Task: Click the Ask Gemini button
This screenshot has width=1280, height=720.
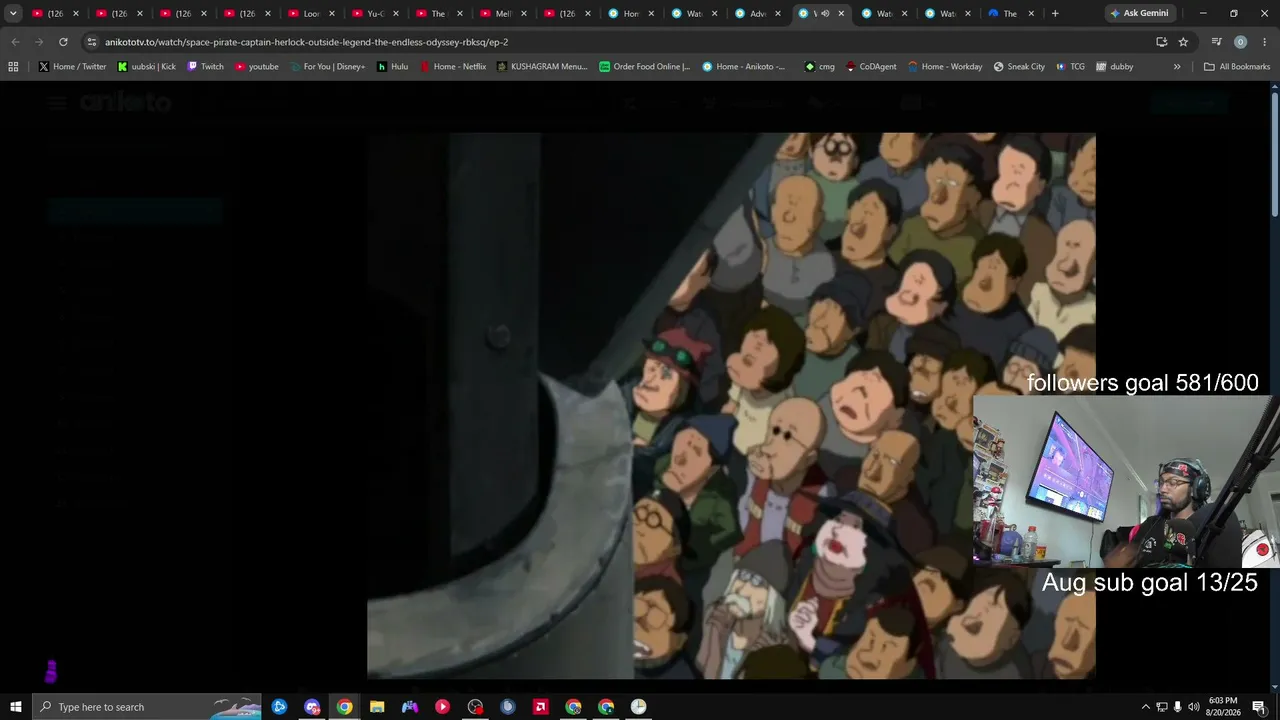Action: click(1138, 13)
